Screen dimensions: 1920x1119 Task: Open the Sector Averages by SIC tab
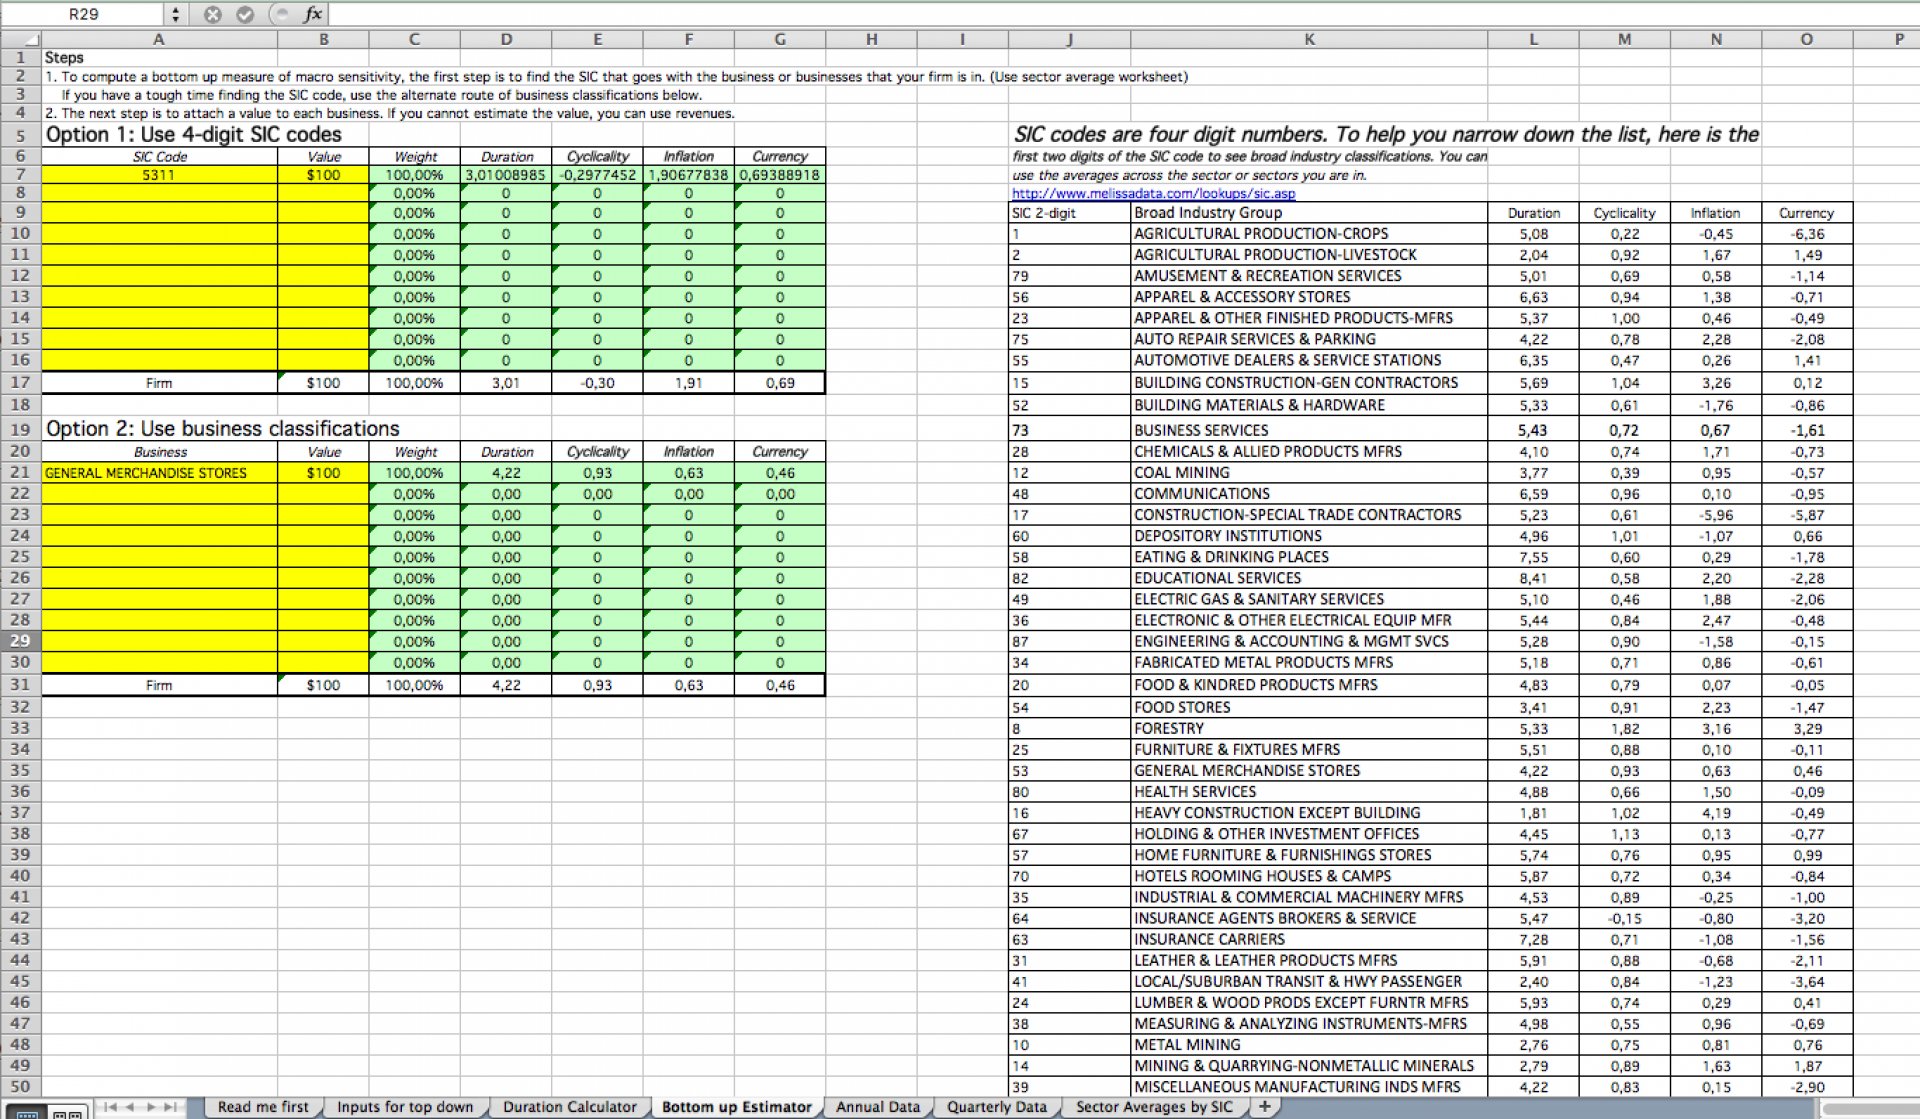tap(1154, 1107)
